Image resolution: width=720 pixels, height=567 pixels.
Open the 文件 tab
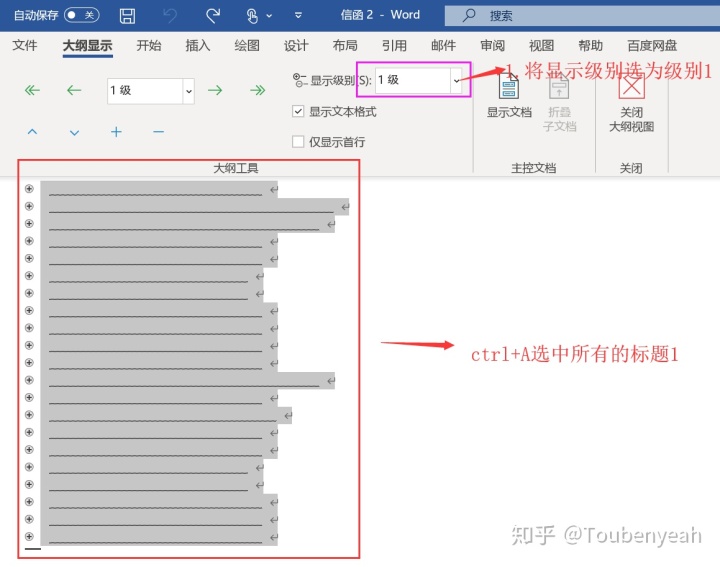tap(25, 45)
